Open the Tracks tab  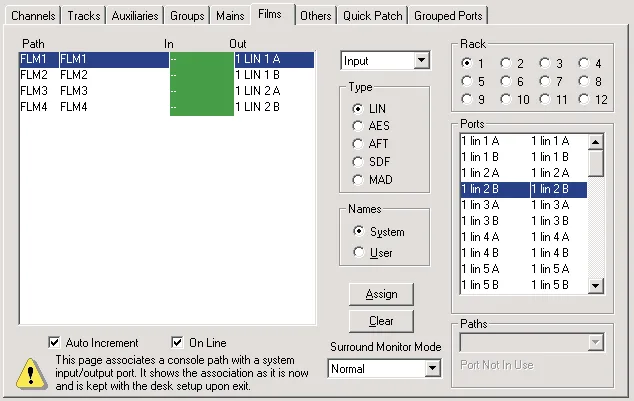[x=83, y=16]
